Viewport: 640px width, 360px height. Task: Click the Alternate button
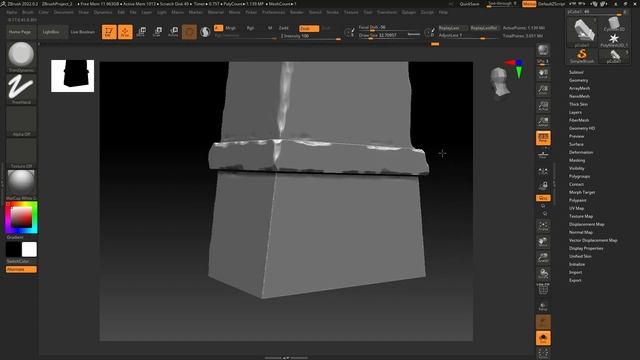pos(21,269)
